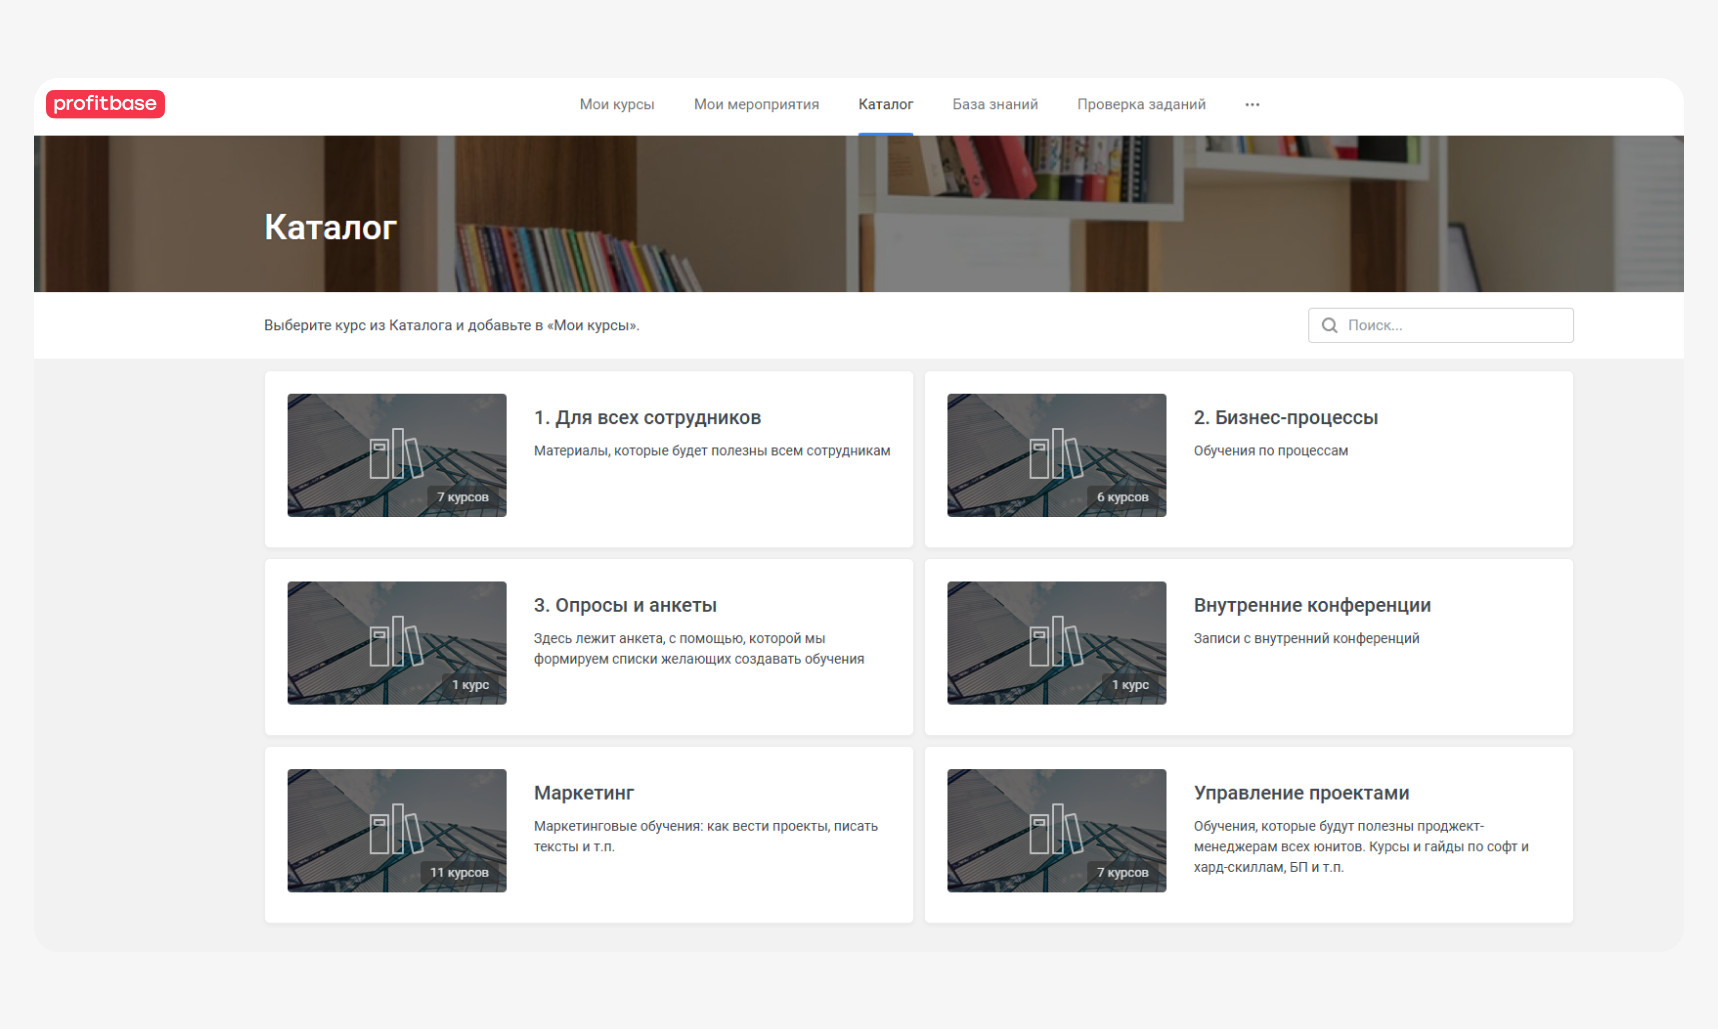Open the Маркетинг category thumbnail

coord(396,830)
